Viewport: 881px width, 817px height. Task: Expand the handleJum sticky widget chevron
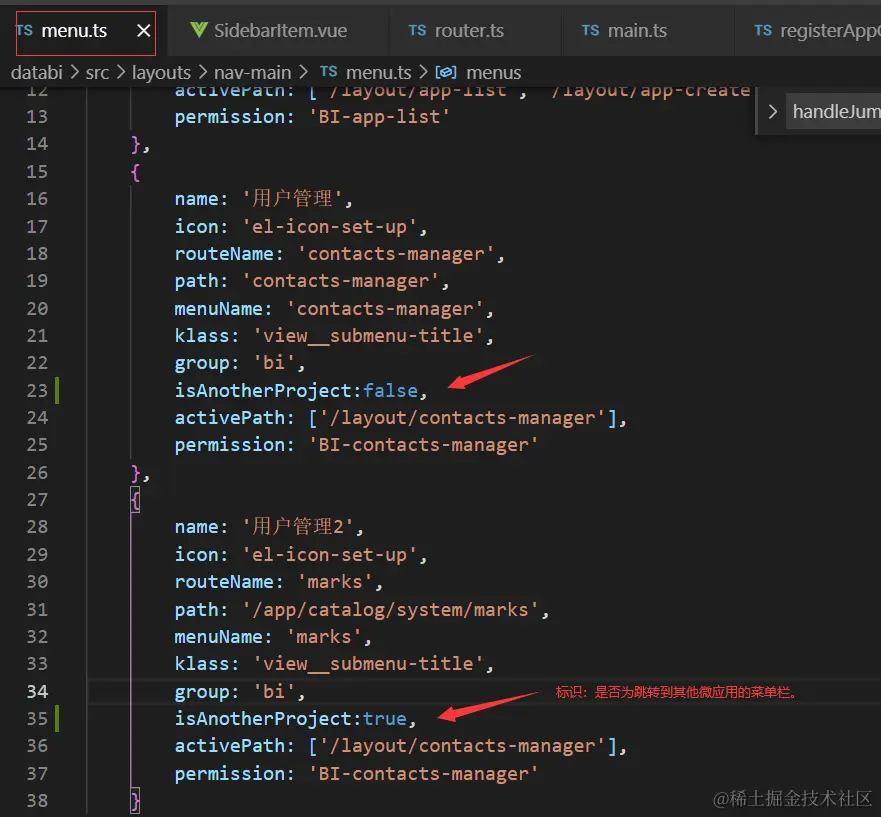tap(773, 112)
